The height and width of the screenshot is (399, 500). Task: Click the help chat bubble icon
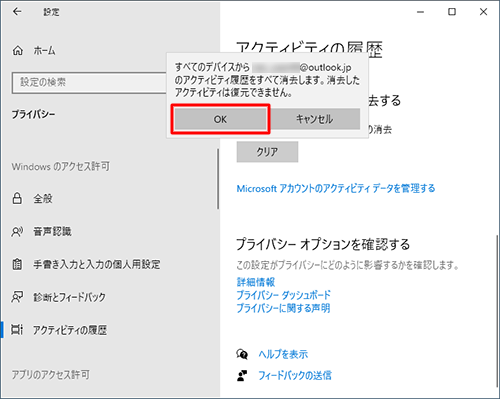[242, 354]
